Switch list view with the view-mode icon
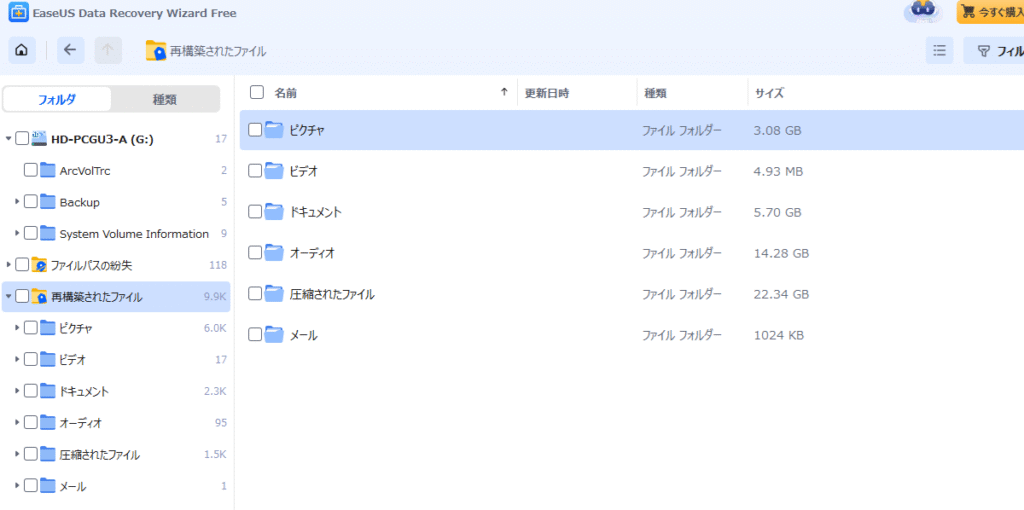The image size is (1024, 510). coord(939,51)
